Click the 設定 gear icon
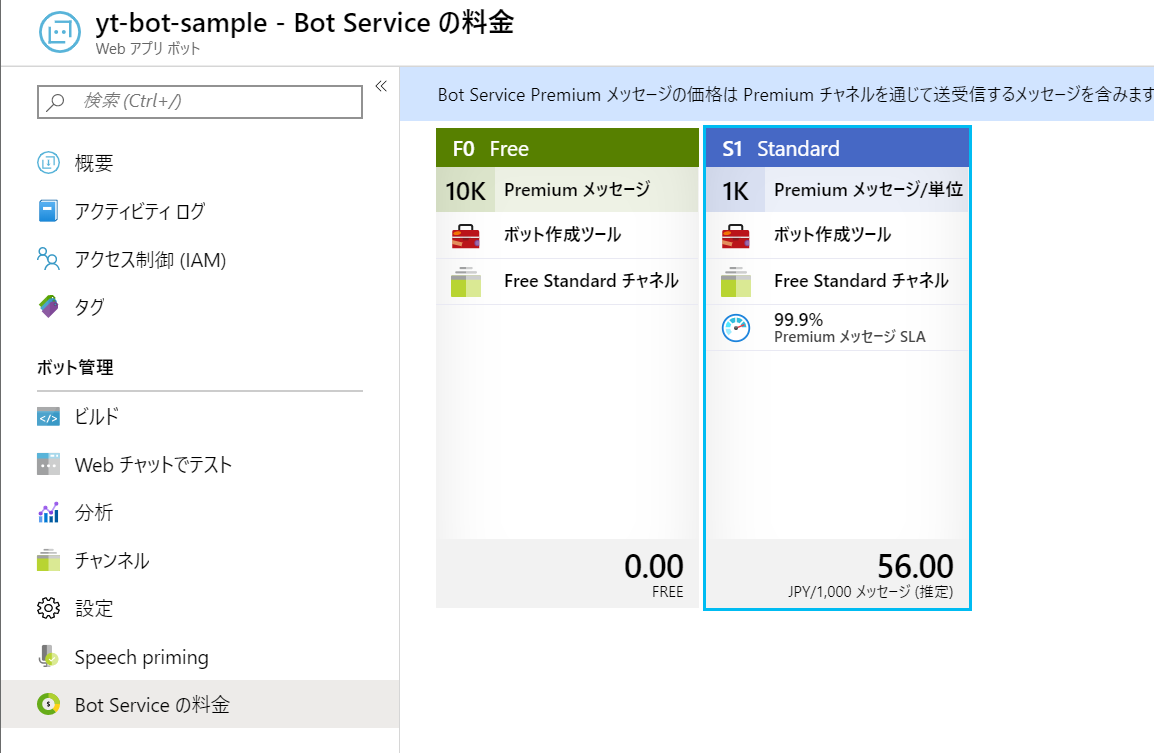 (x=48, y=608)
